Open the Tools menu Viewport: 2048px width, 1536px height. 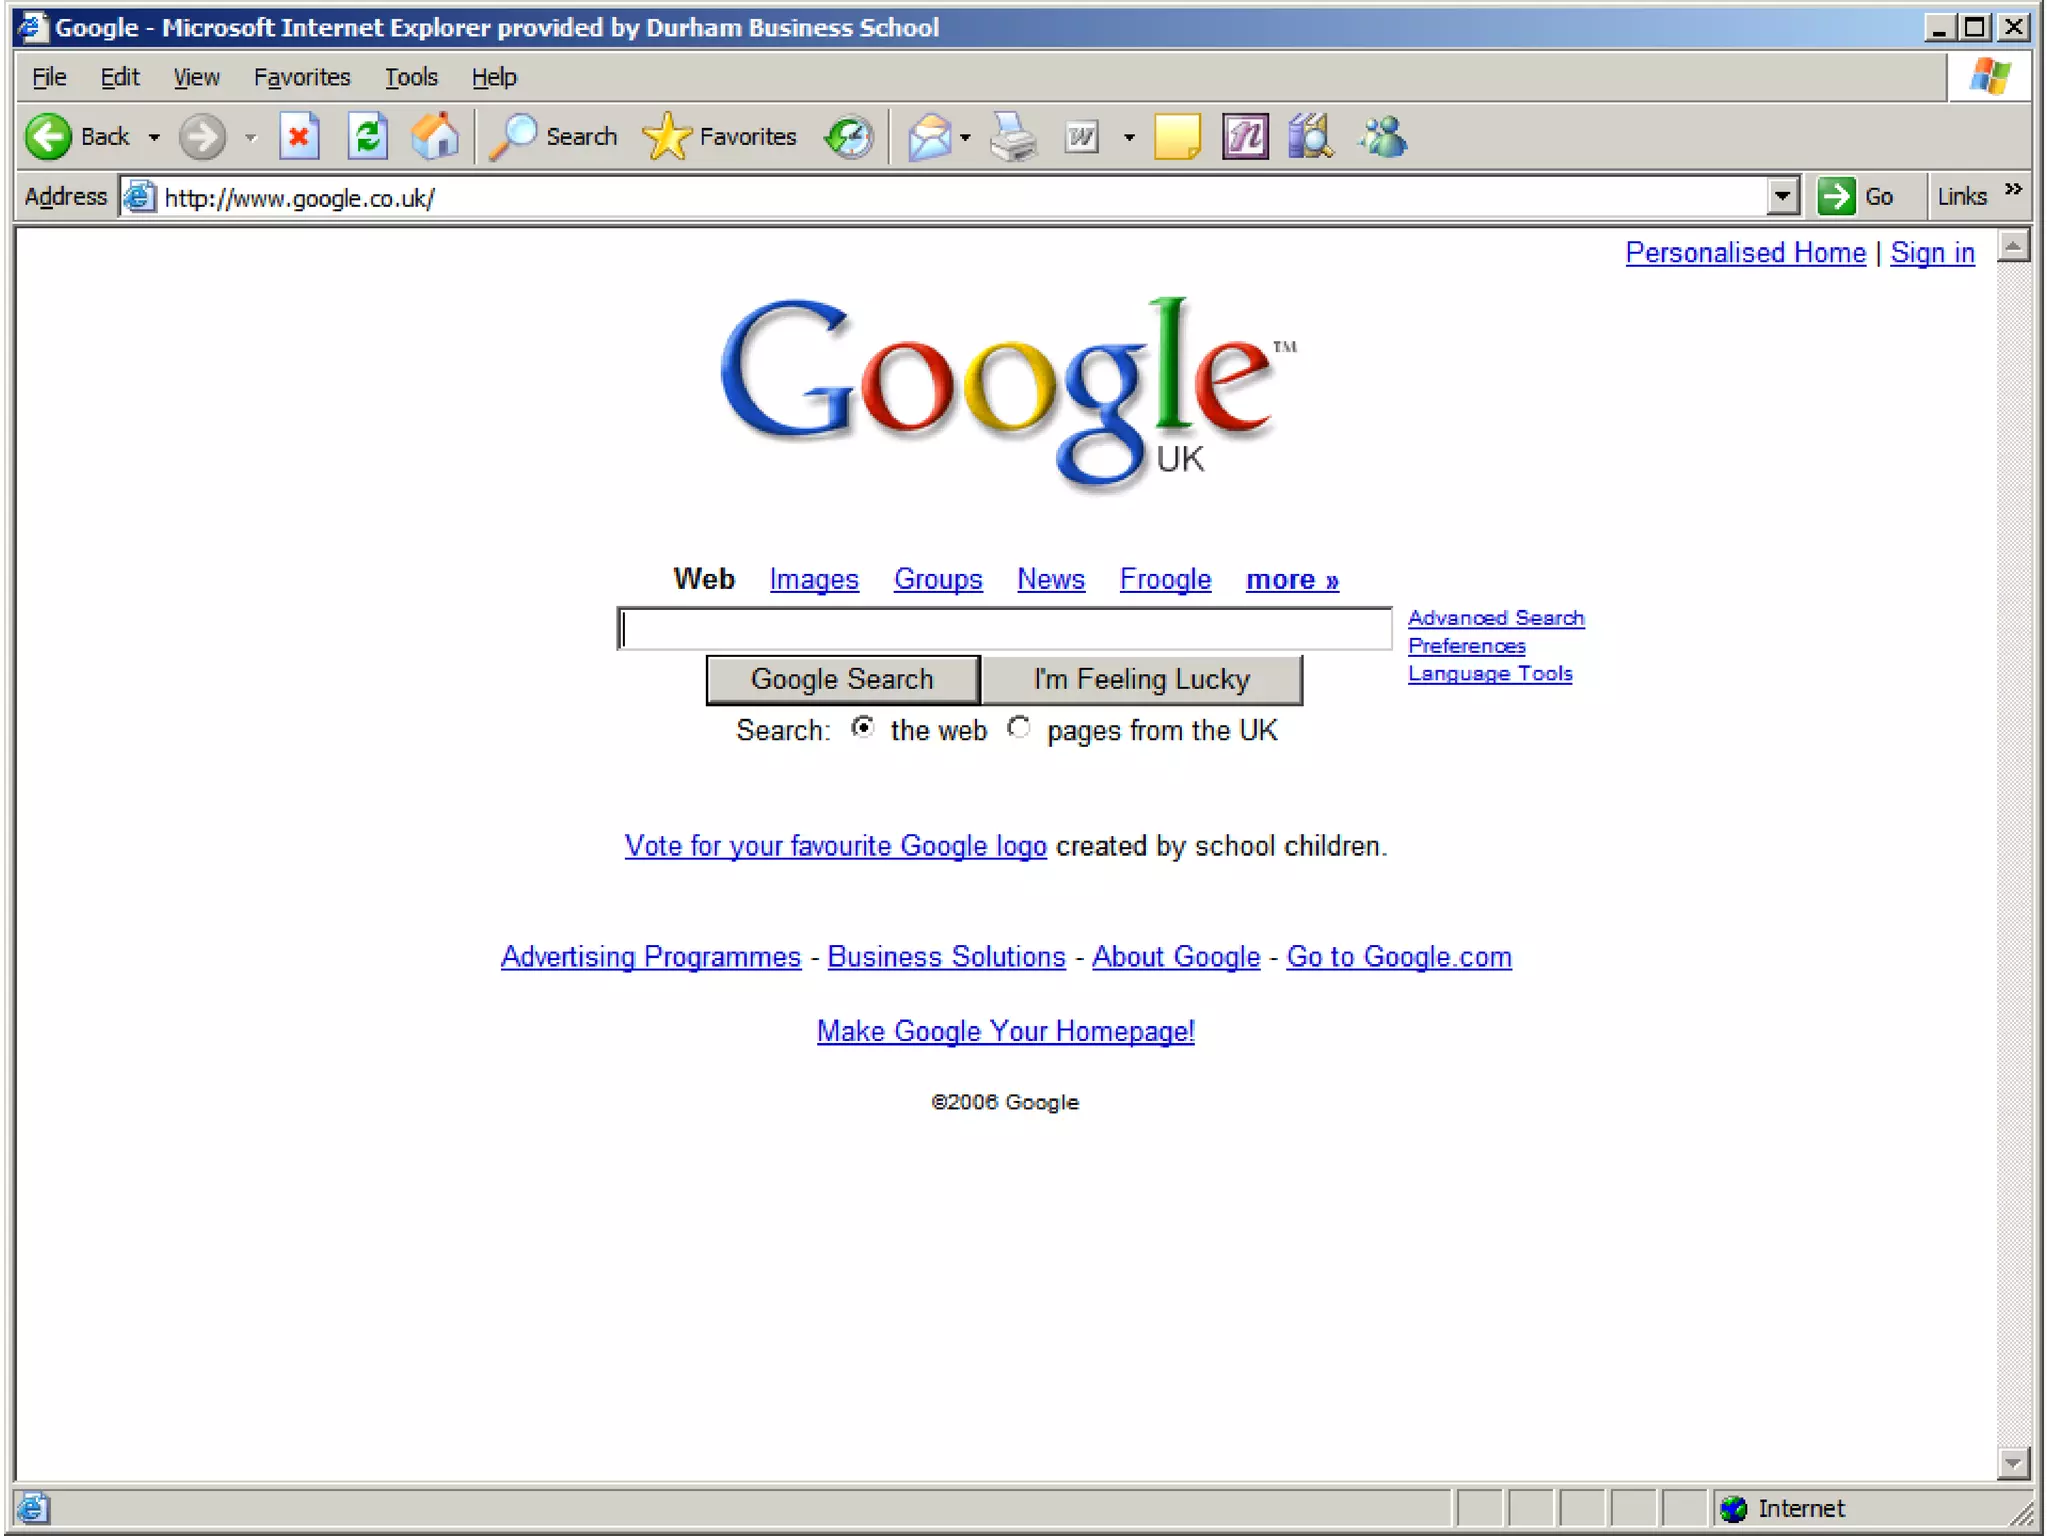click(411, 77)
